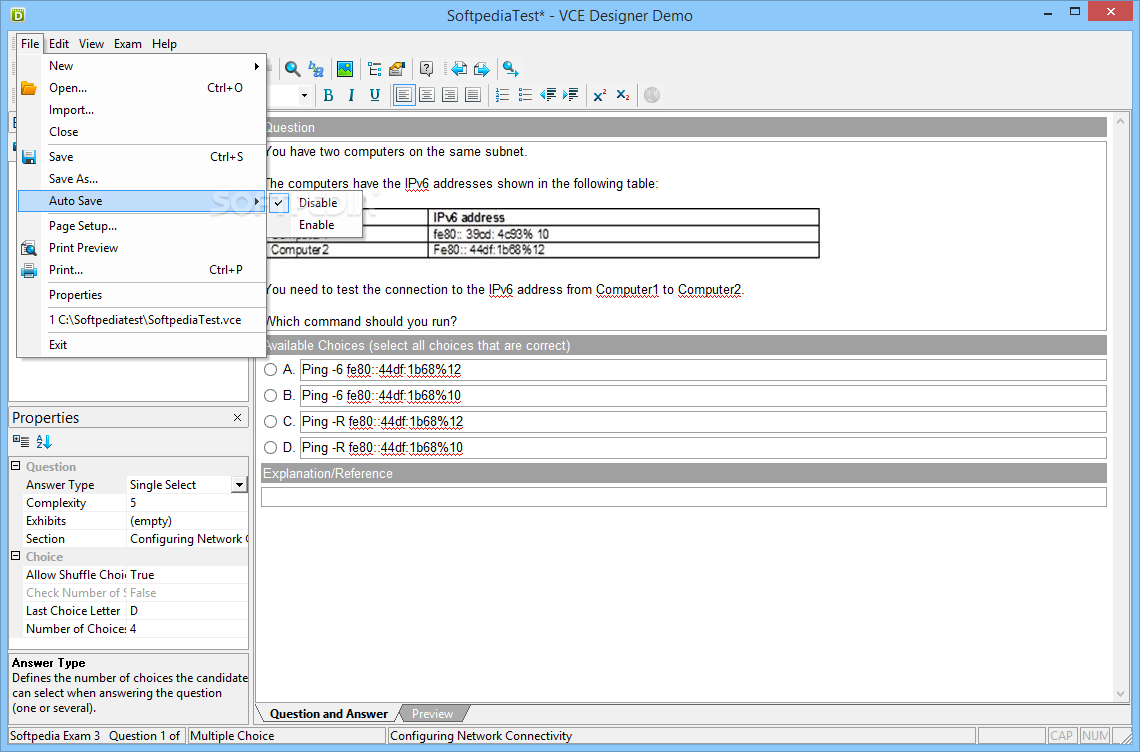Click Print... in the File menu
Viewport: 1140px width, 752px height.
(142, 270)
